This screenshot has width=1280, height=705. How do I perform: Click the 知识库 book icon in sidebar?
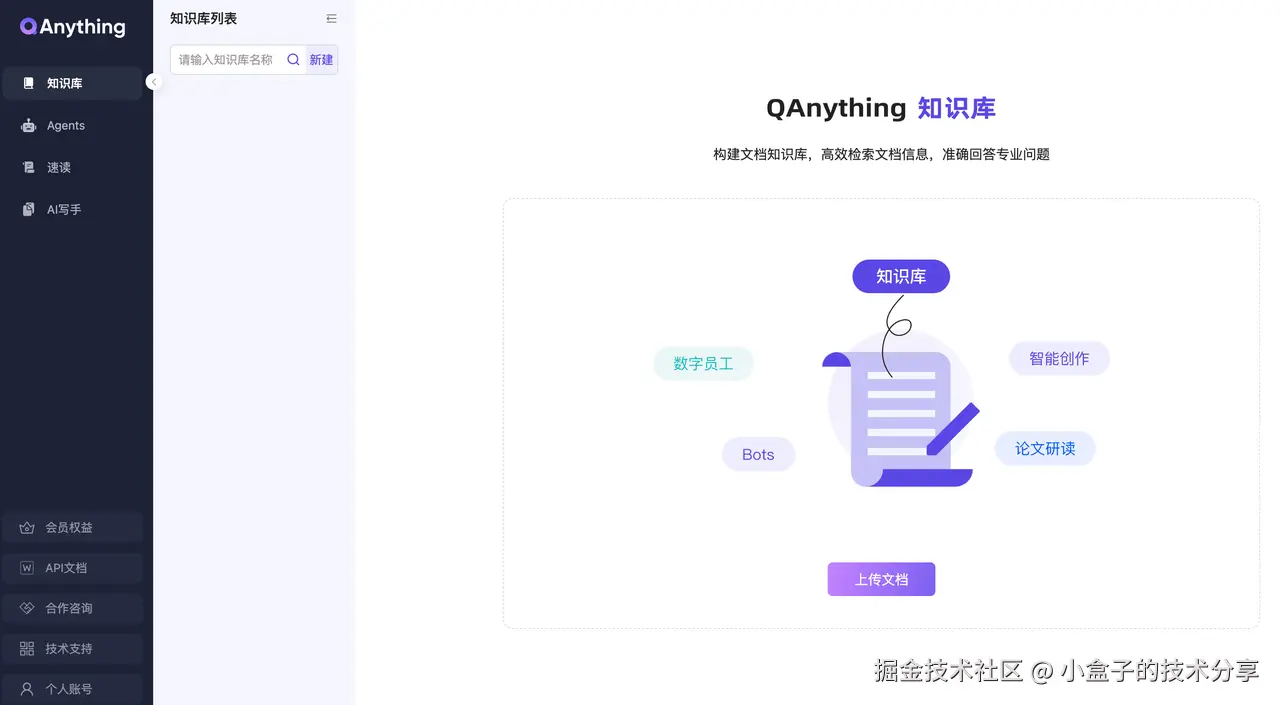pos(28,83)
